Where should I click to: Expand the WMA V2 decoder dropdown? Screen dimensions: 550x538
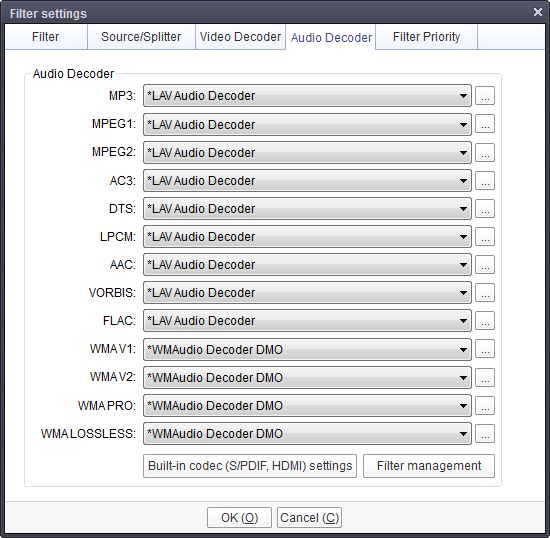point(307,377)
